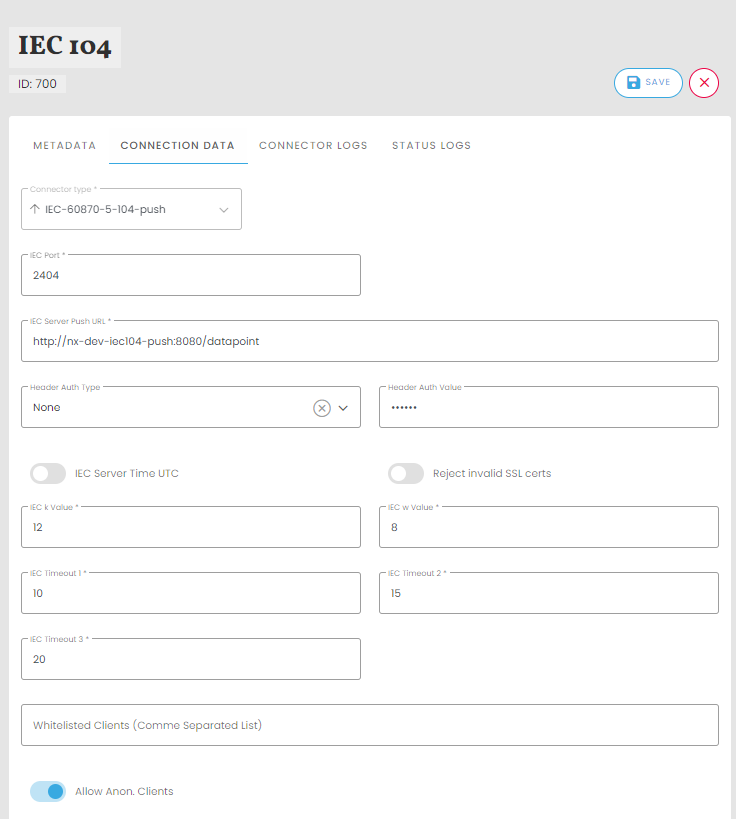The image size is (736, 819).
Task: Go to the Status Logs tab
Action: click(431, 146)
